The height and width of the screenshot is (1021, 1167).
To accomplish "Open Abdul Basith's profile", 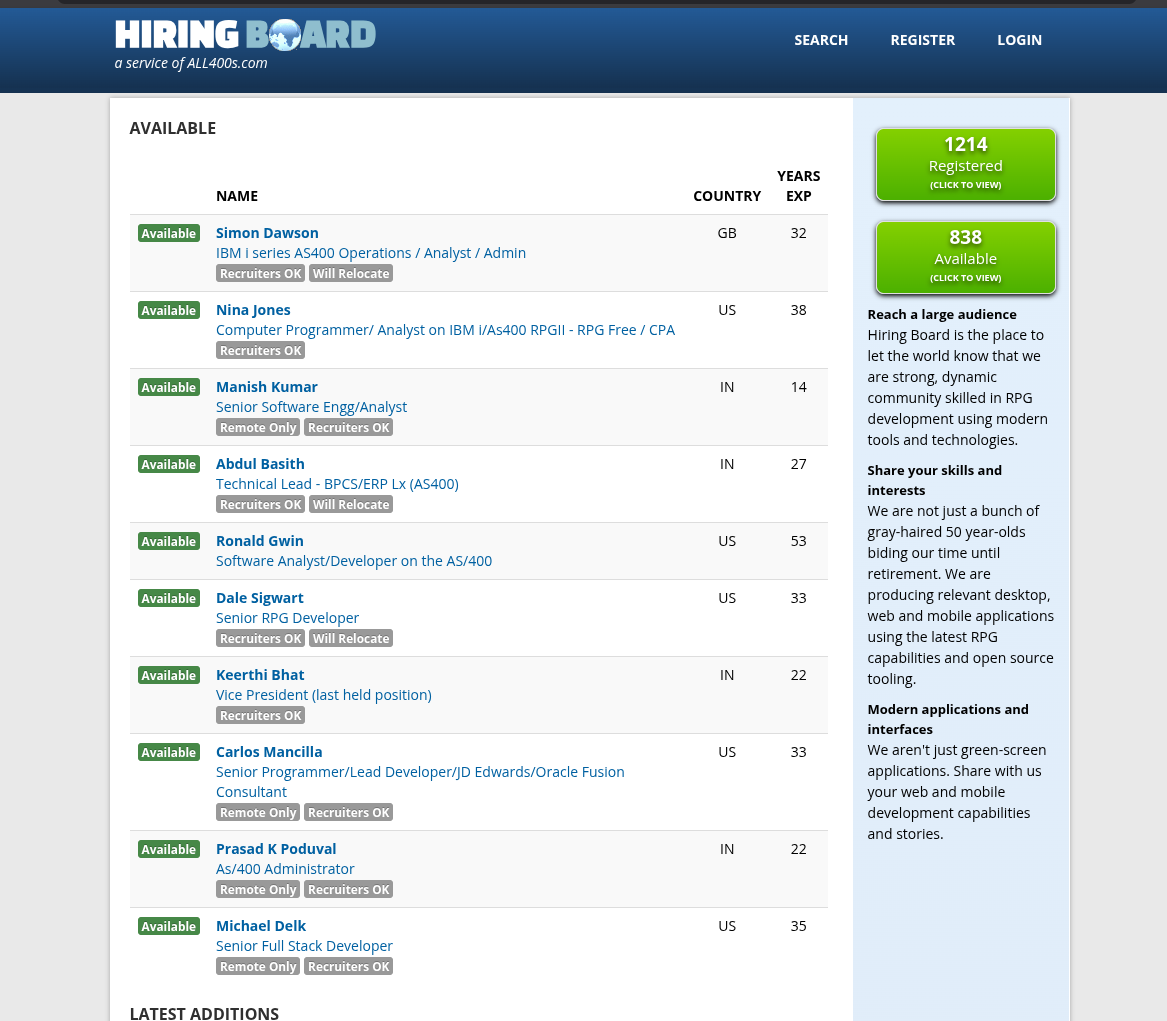I will tap(260, 464).
